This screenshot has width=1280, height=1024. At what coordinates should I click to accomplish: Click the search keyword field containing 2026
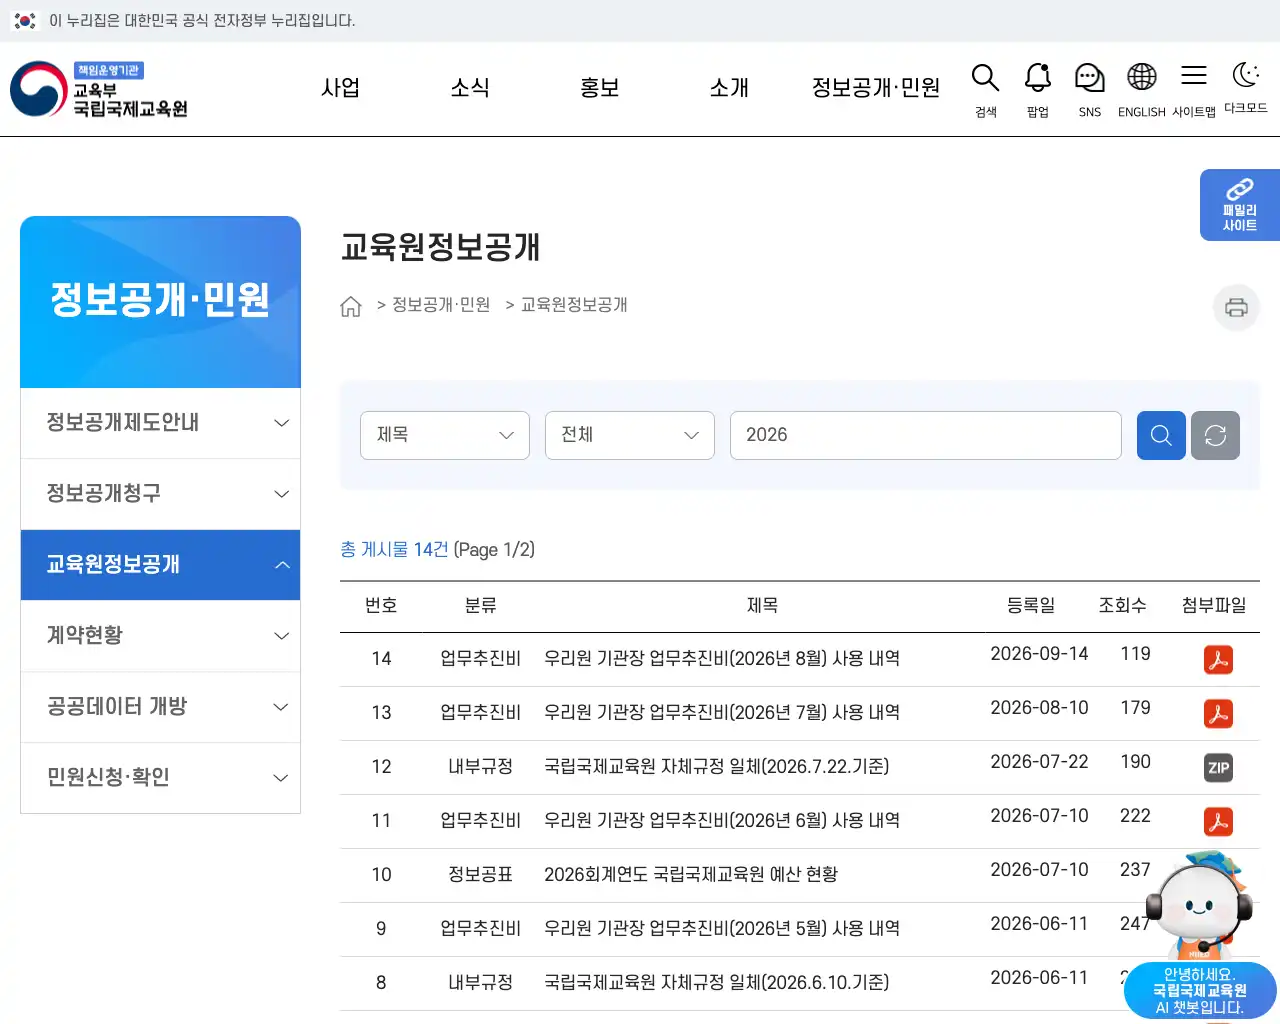click(x=926, y=435)
